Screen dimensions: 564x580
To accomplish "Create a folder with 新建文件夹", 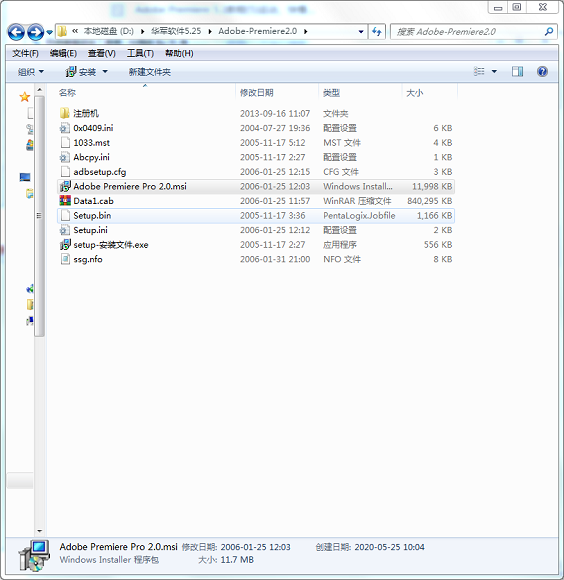I will (149, 72).
